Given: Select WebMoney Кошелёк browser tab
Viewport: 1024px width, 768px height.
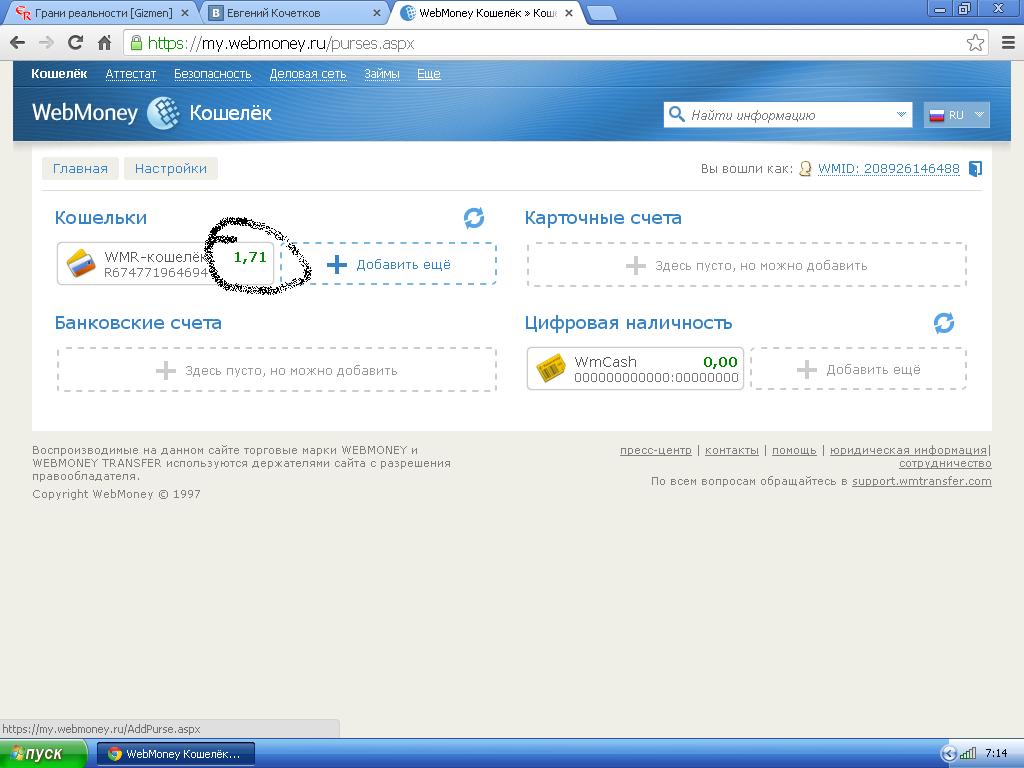Looking at the screenshot, I should coord(487,12).
